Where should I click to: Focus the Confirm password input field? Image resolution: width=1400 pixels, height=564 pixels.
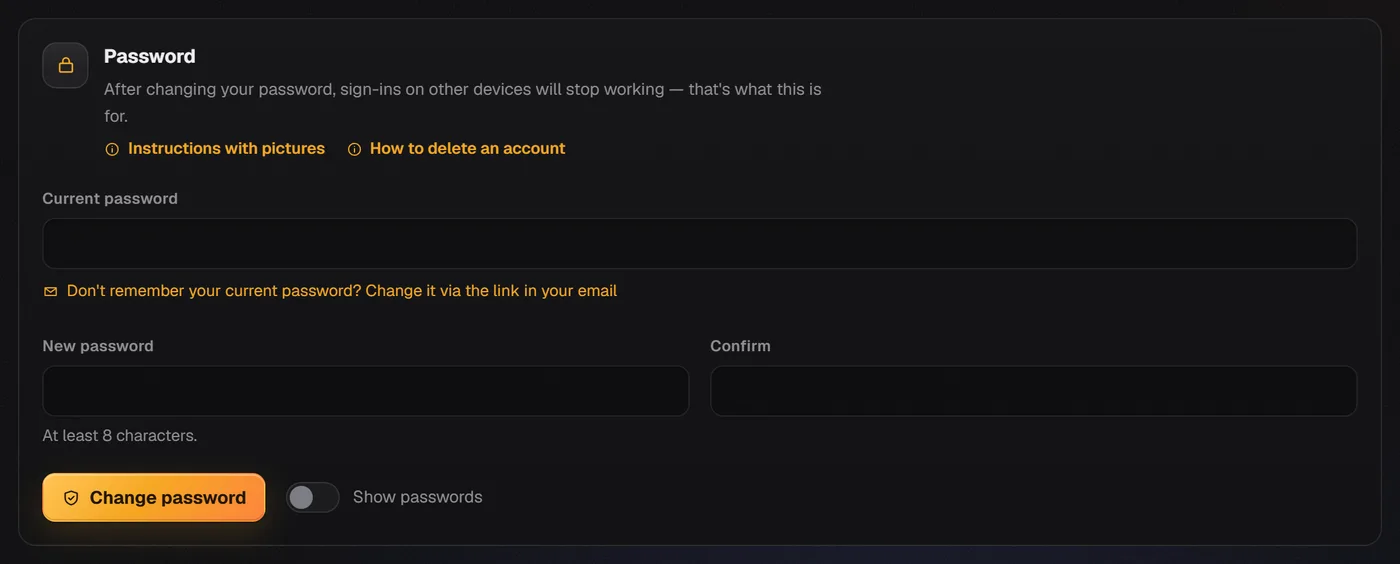pyautogui.click(x=1034, y=391)
